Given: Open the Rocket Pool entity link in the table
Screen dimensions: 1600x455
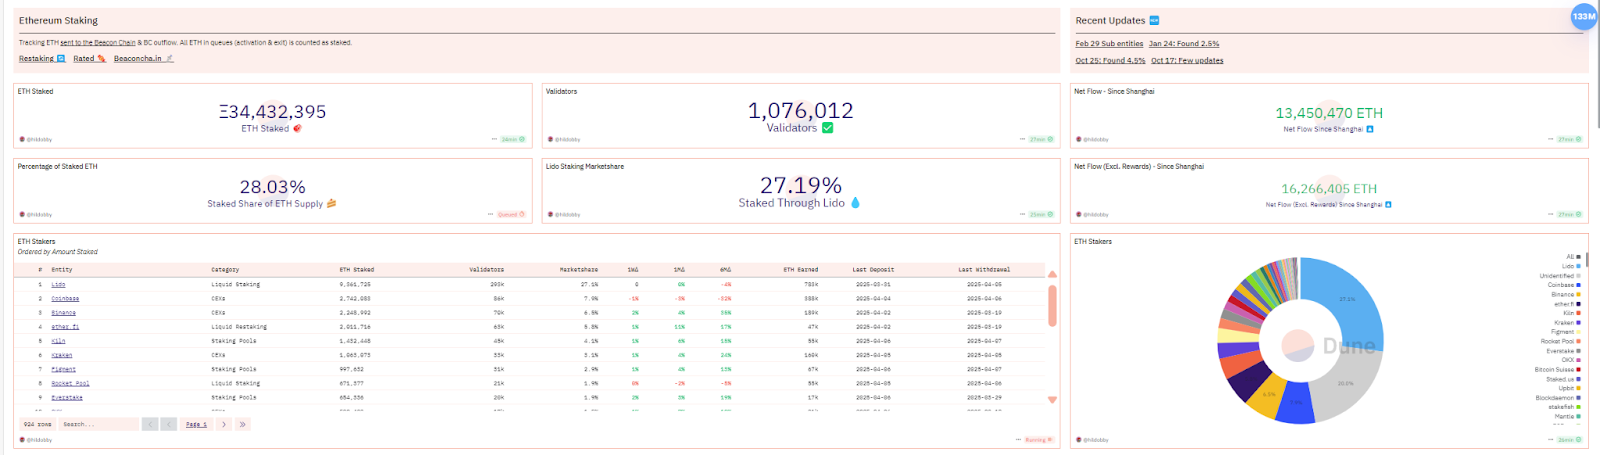Looking at the screenshot, I should (70, 383).
